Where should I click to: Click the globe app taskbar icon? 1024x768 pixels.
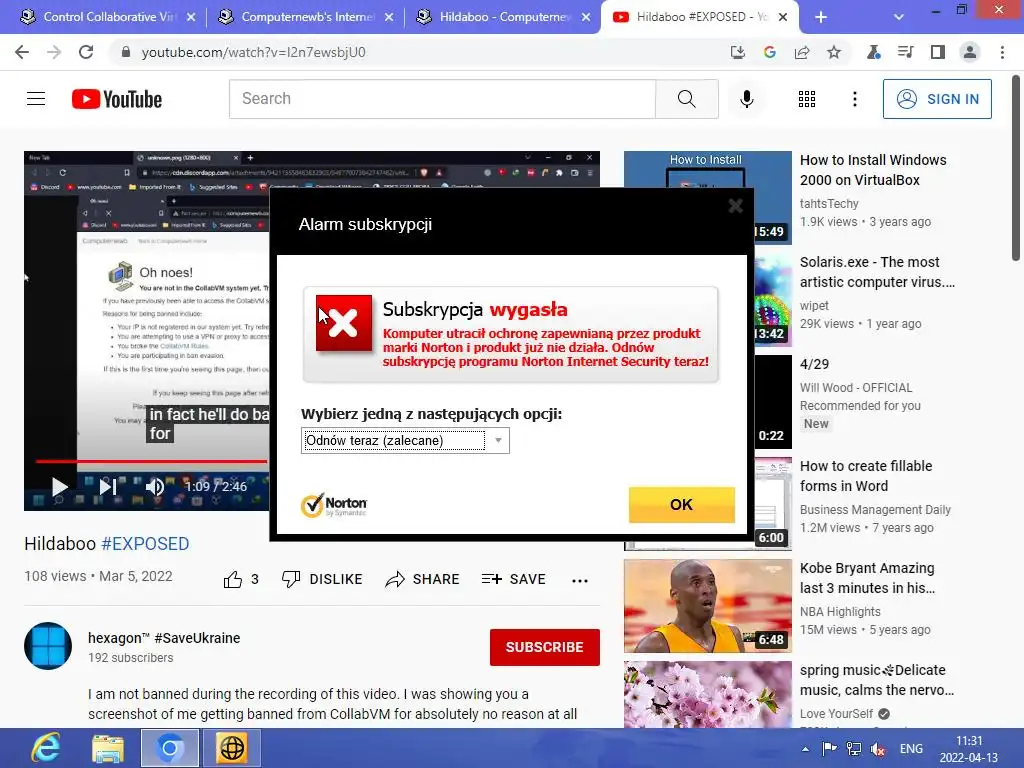coord(232,748)
